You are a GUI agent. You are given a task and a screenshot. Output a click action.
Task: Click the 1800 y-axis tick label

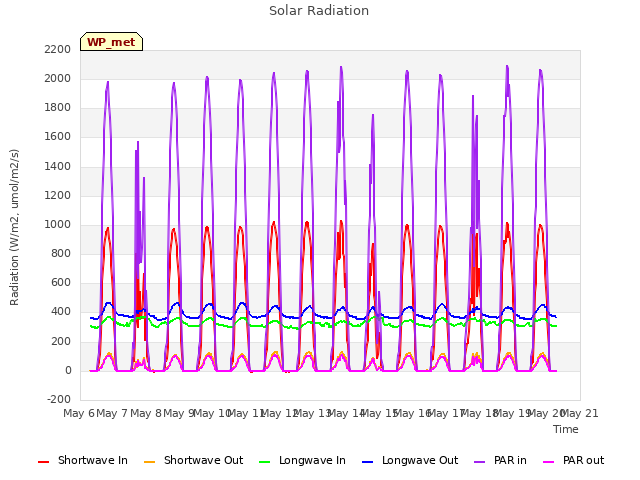pyautogui.click(x=58, y=108)
